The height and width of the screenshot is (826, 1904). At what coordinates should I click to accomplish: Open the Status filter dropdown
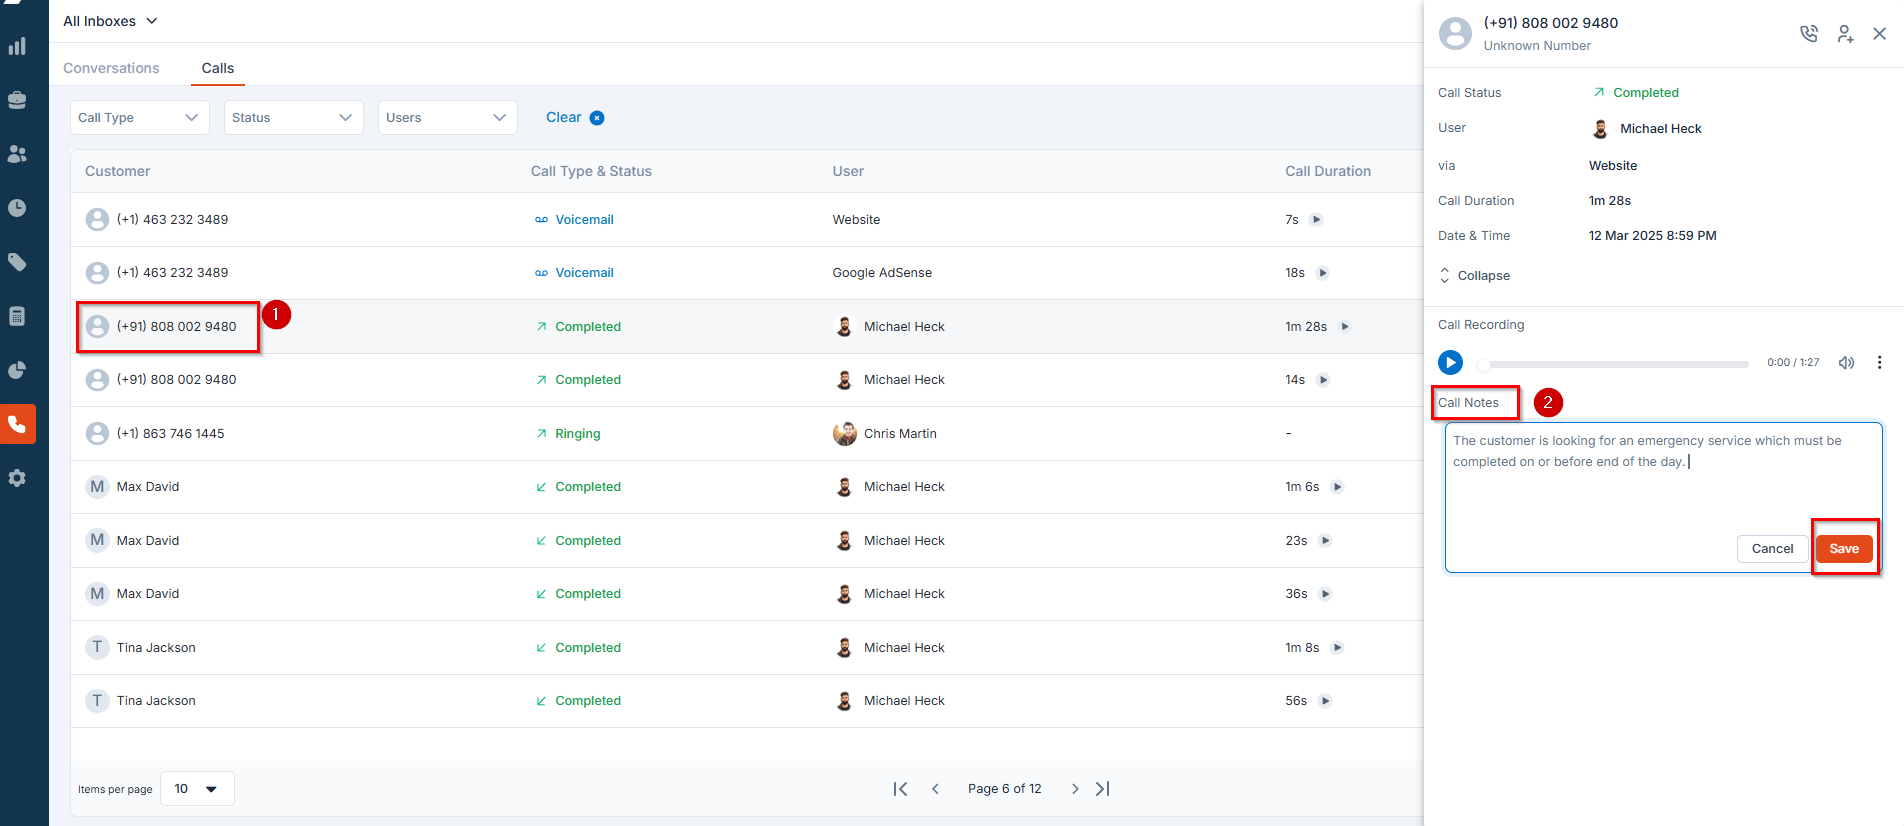pos(293,117)
